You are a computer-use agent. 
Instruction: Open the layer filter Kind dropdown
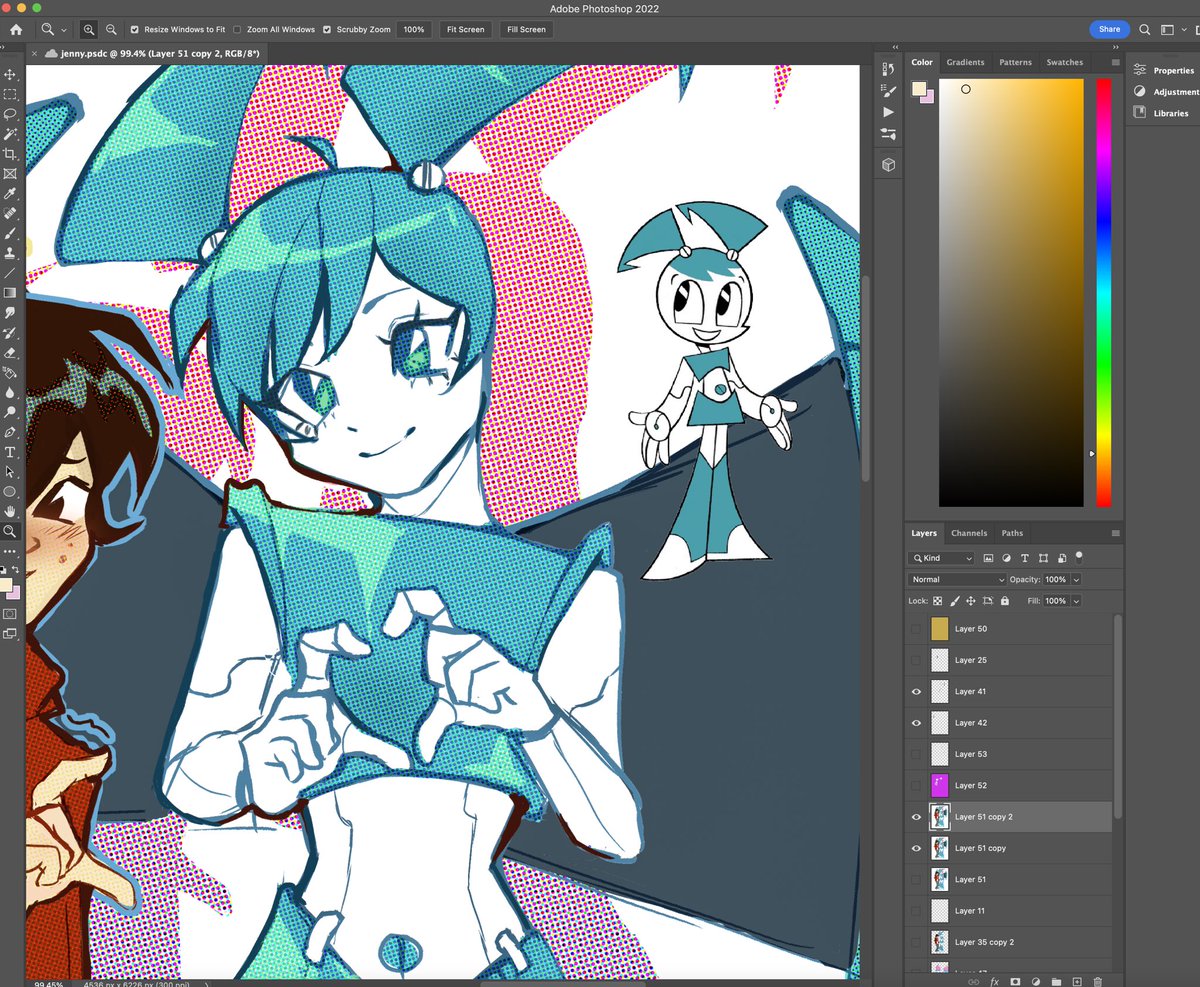coord(941,558)
